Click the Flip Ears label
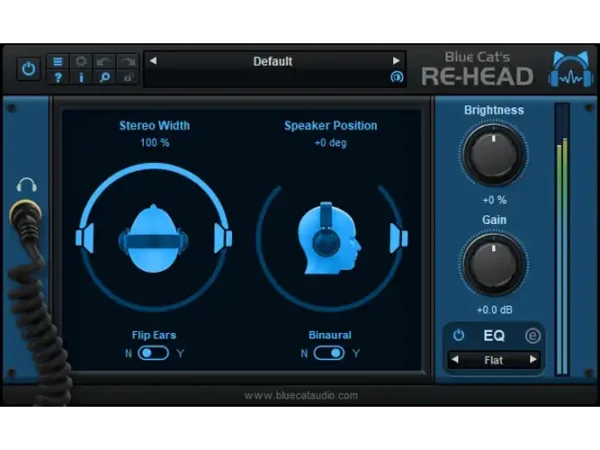600x450 pixels. (154, 335)
